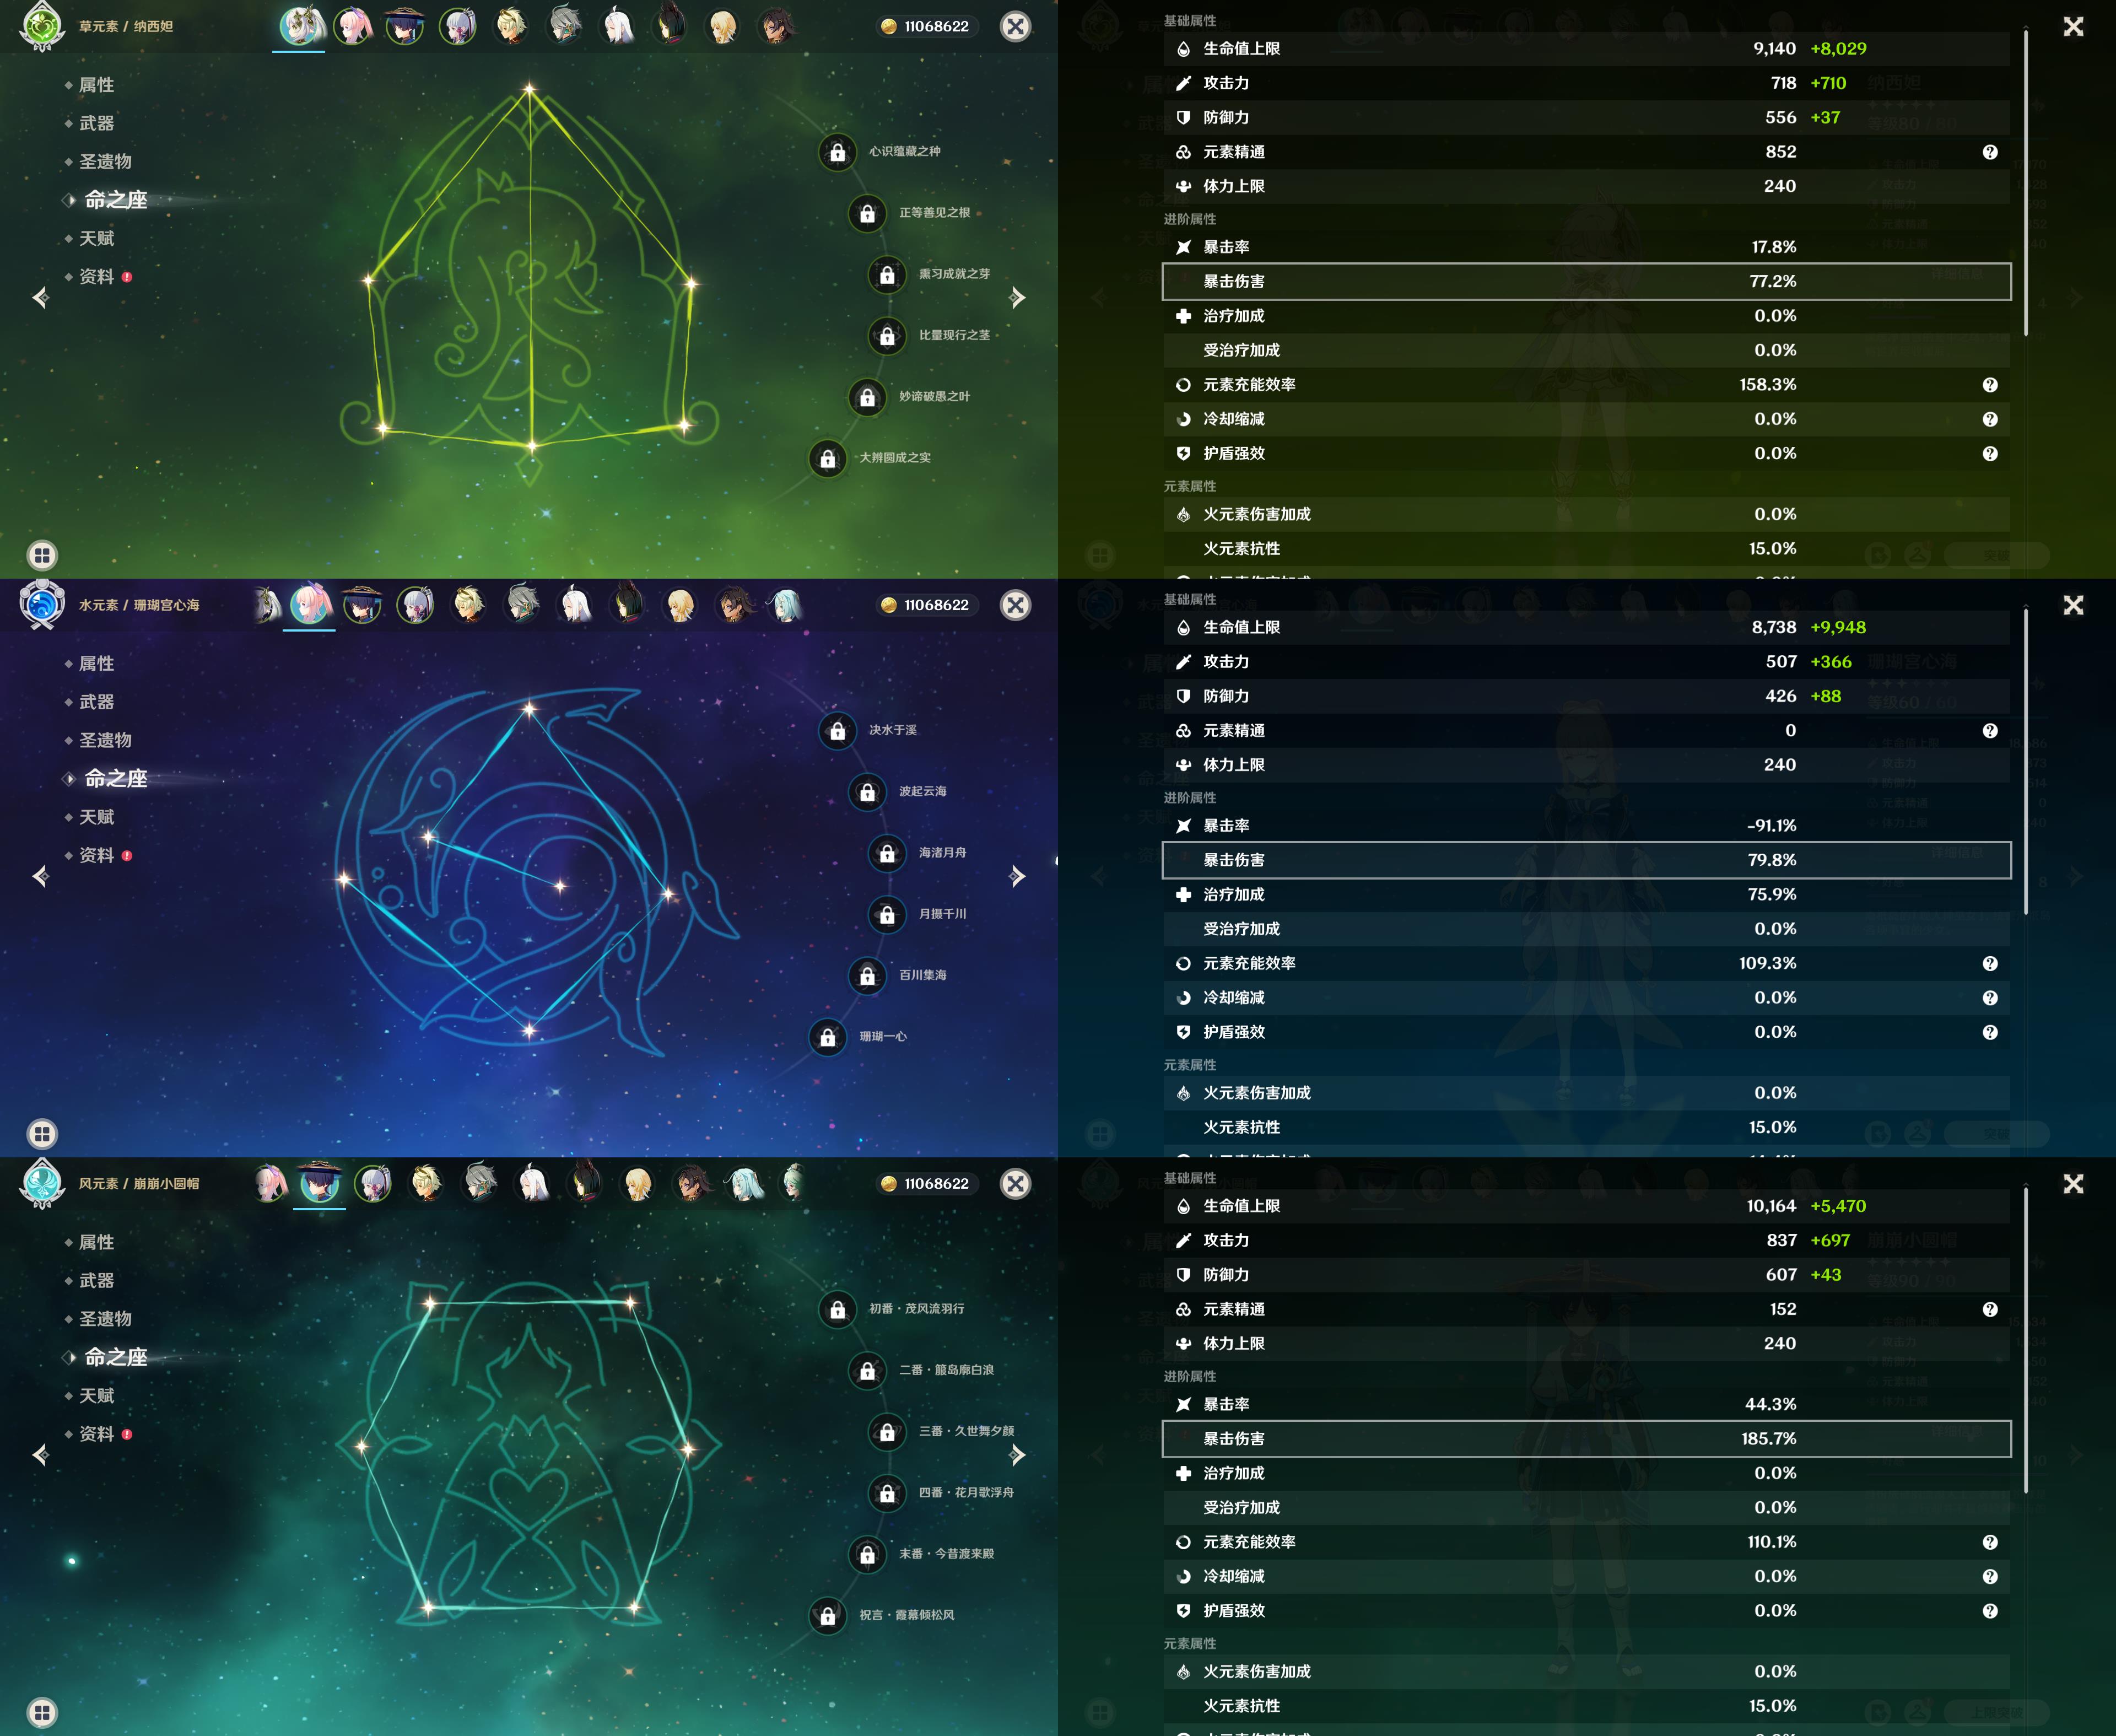Close the stats panel showing 暴击率 -91.1%

pos(2073,605)
